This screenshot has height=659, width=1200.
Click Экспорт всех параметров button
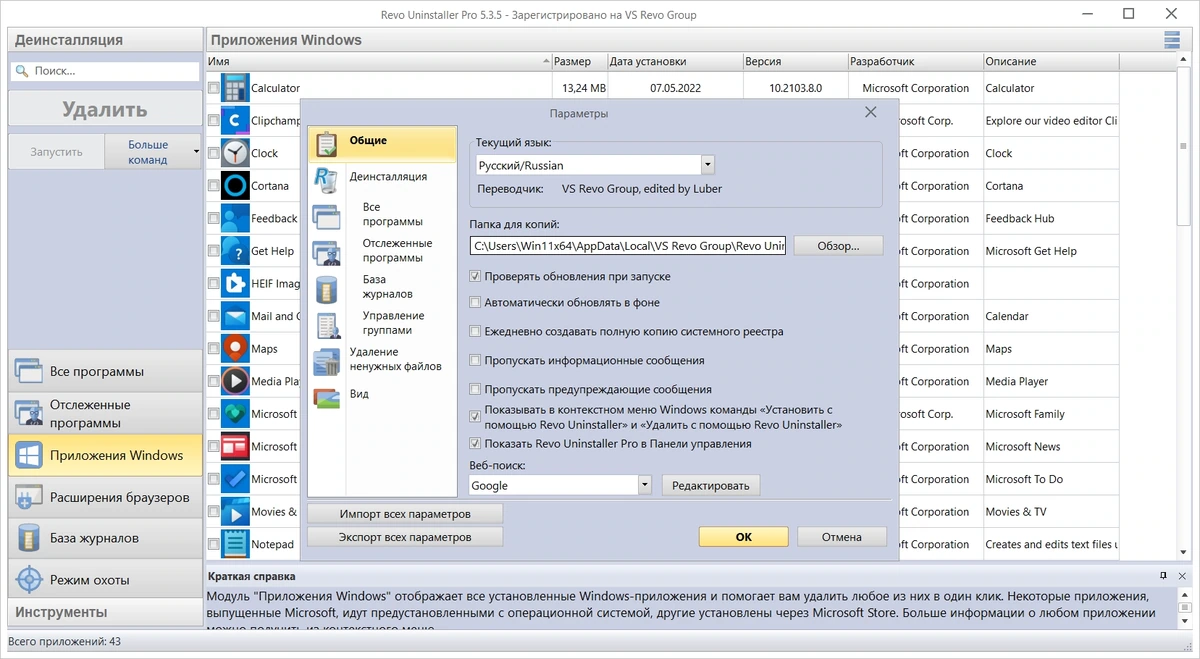[x=405, y=537]
